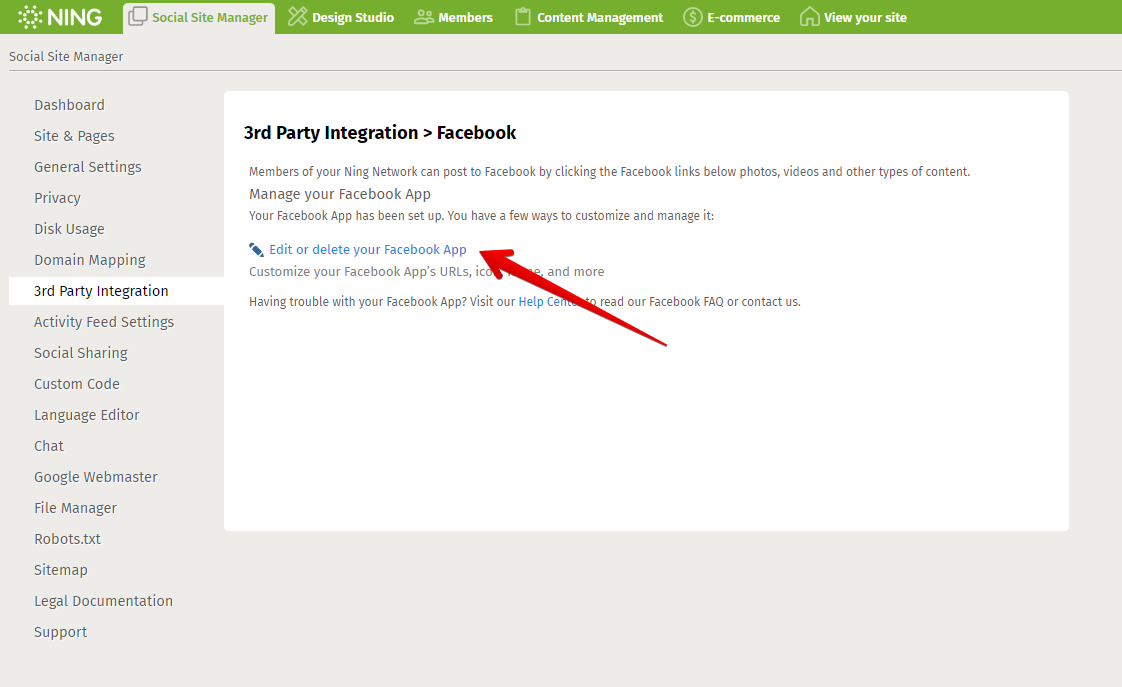This screenshot has width=1122, height=687.
Task: Click the Content Management clipboard icon
Action: 523,16
